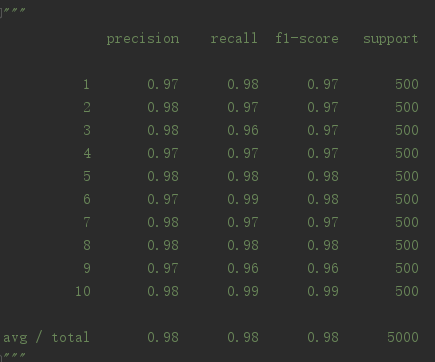This screenshot has width=435, height=362.
Task: Click the recall value 0.96 for class 3
Action: pos(243,130)
